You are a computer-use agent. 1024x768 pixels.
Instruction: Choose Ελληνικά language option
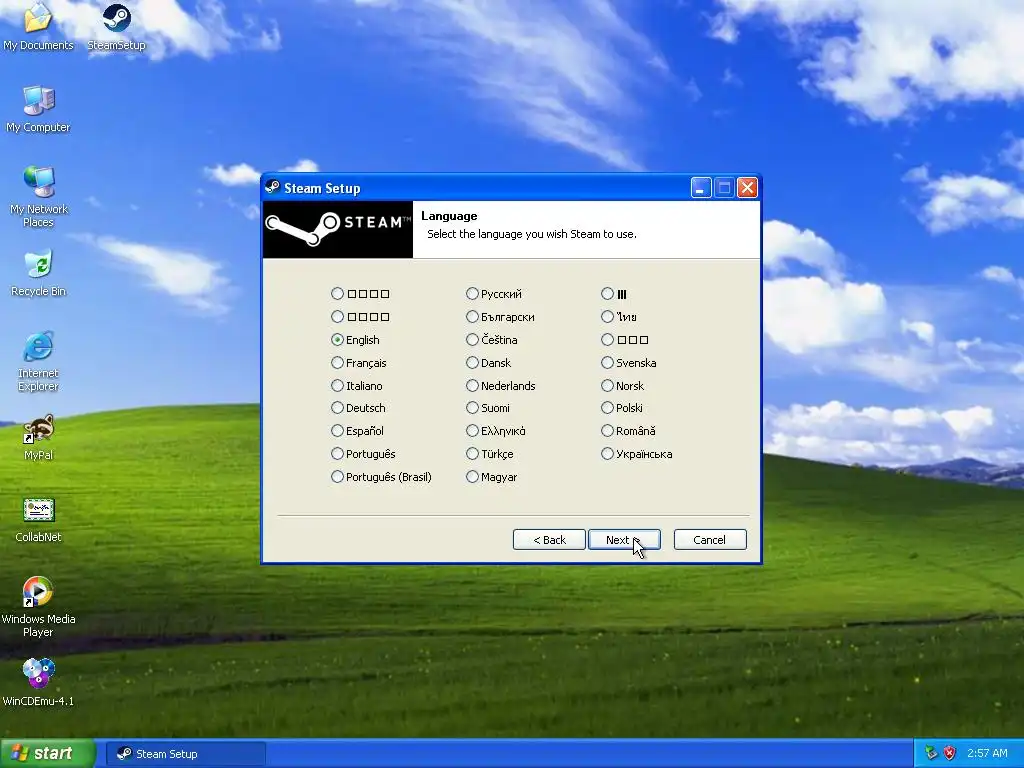(496, 430)
